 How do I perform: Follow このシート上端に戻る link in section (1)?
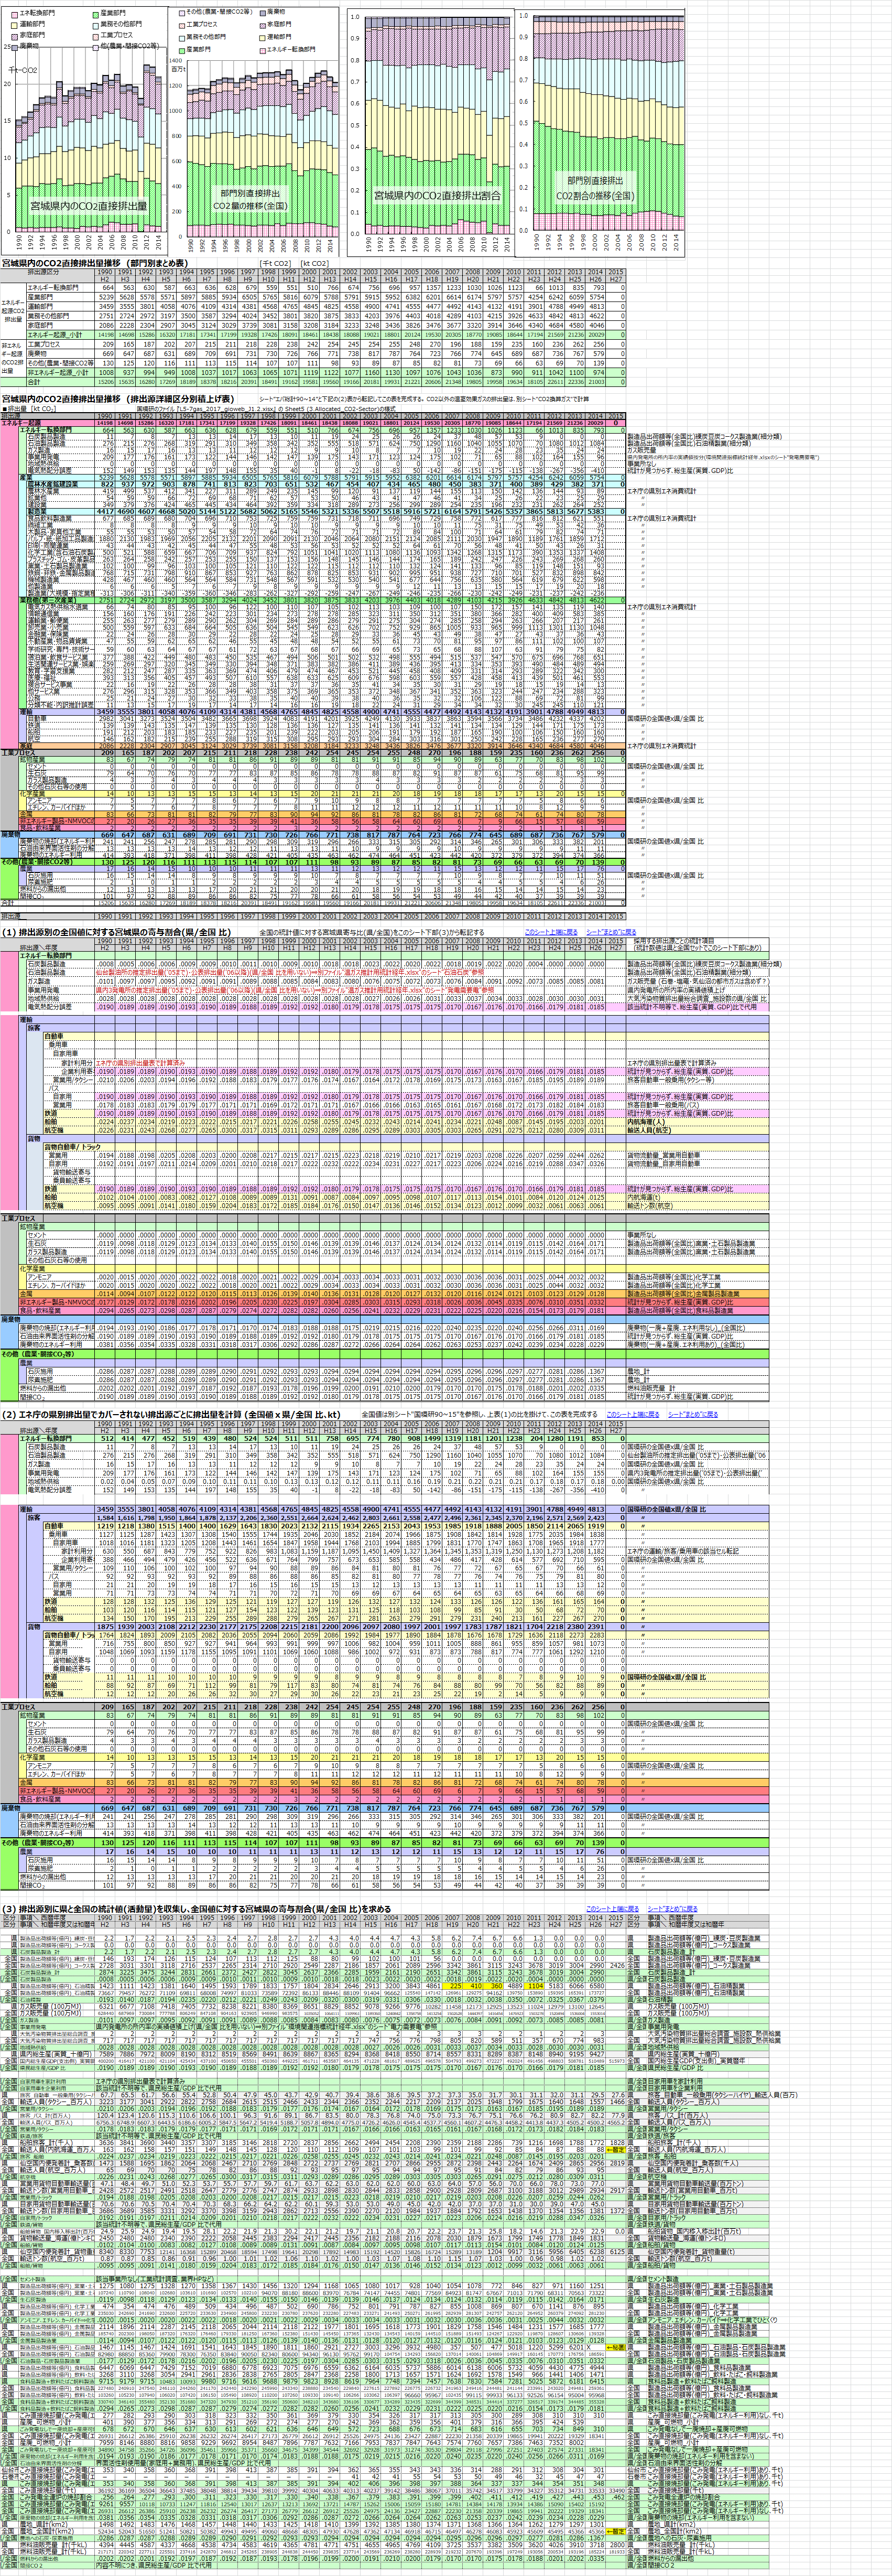tap(552, 932)
